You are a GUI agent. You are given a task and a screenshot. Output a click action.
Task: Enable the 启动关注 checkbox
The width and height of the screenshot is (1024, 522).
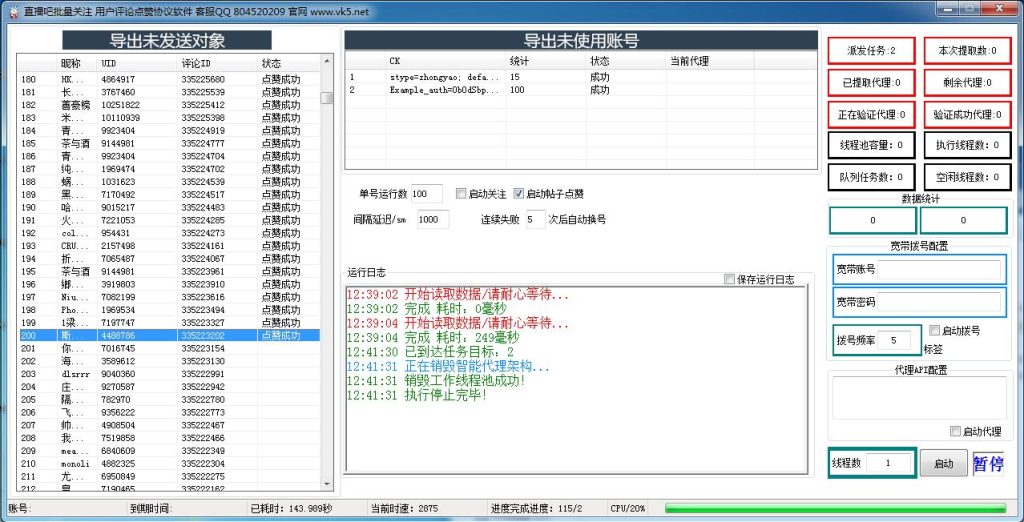coord(461,194)
